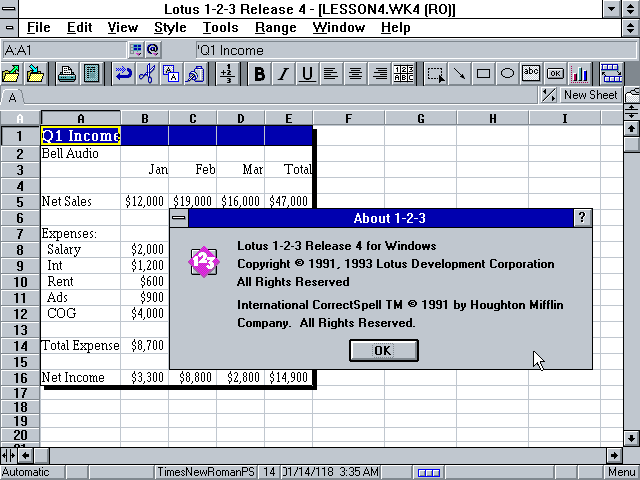Click the horizontal scrollbar left arrow

(26, 455)
